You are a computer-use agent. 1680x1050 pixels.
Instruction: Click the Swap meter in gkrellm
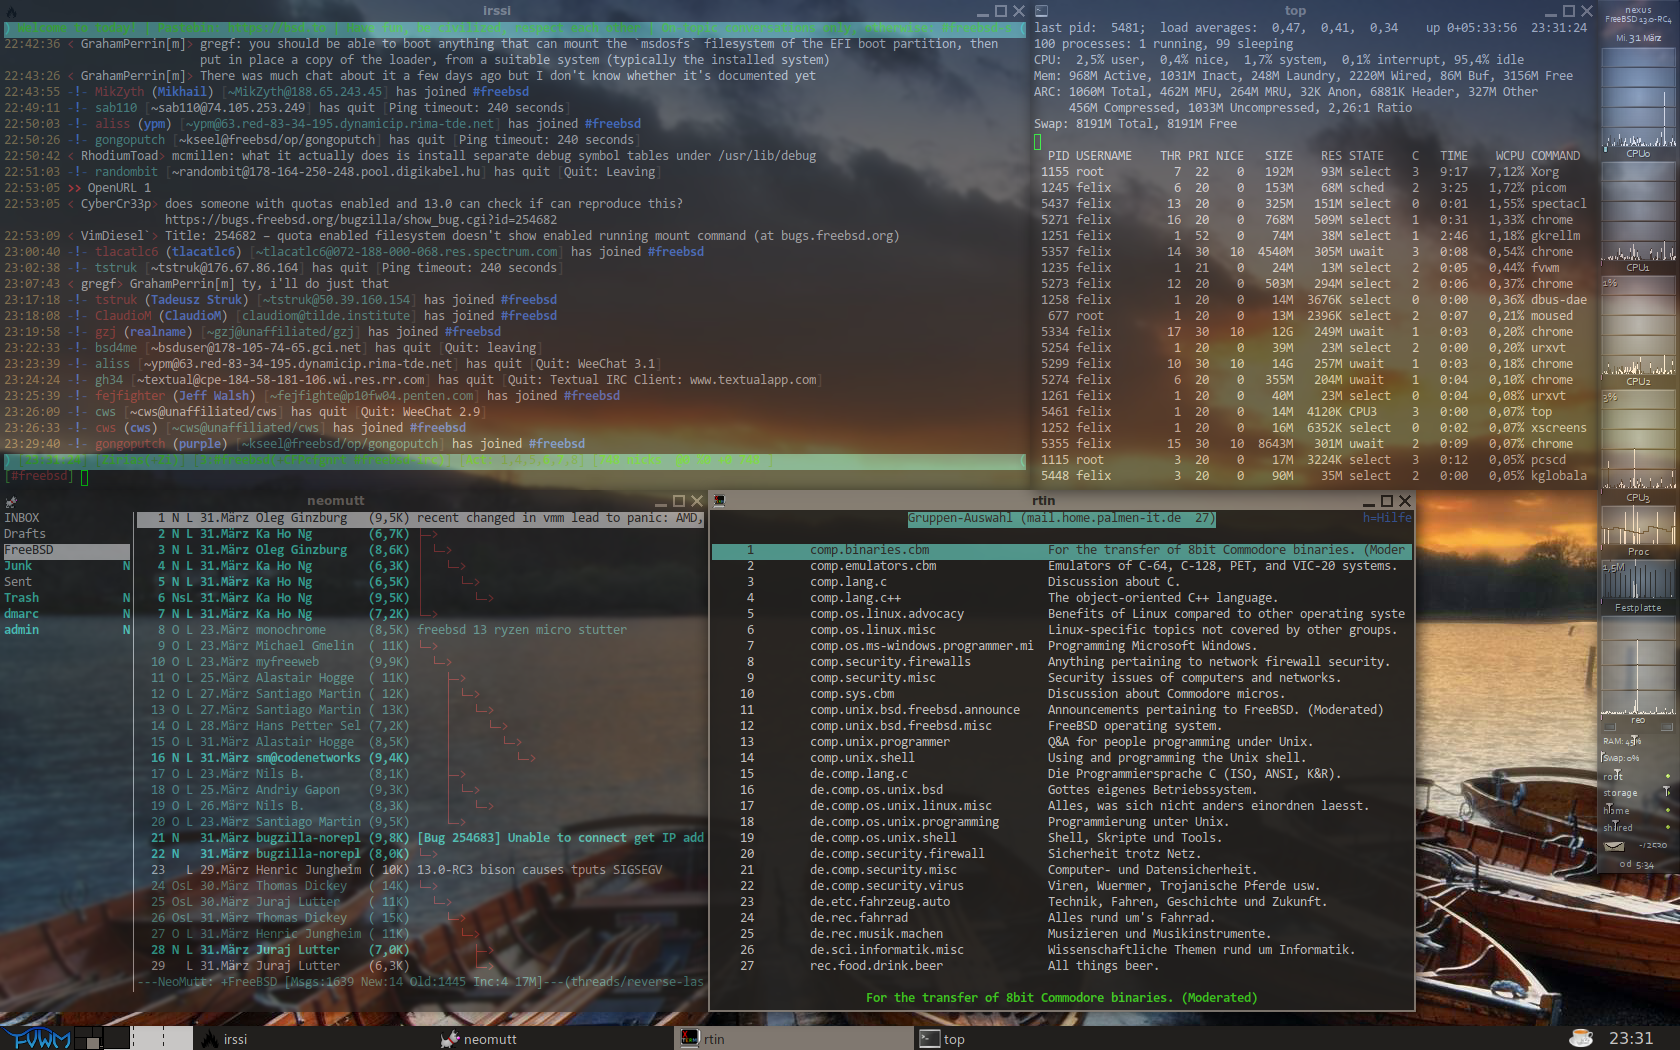click(x=1638, y=758)
